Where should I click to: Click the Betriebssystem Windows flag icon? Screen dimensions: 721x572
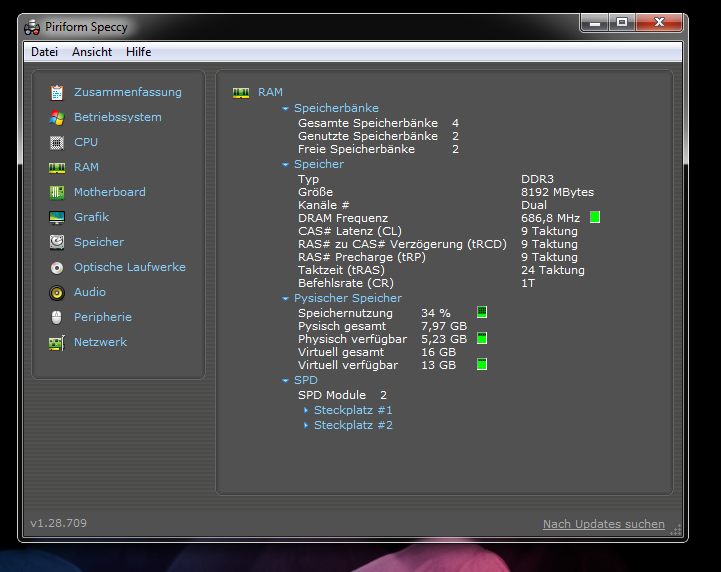(57, 118)
